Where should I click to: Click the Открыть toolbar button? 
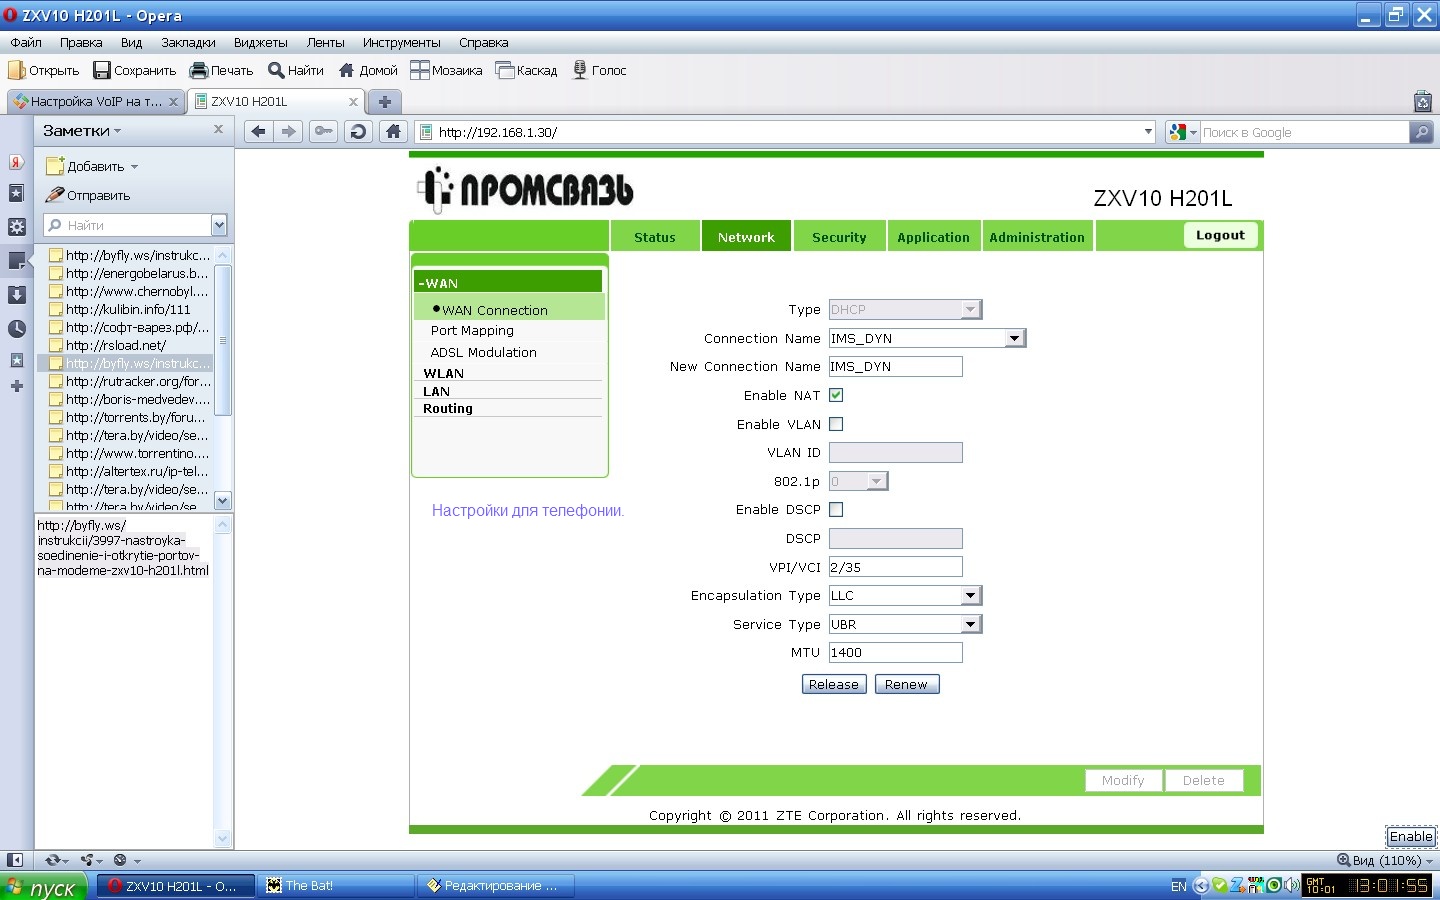[43, 70]
